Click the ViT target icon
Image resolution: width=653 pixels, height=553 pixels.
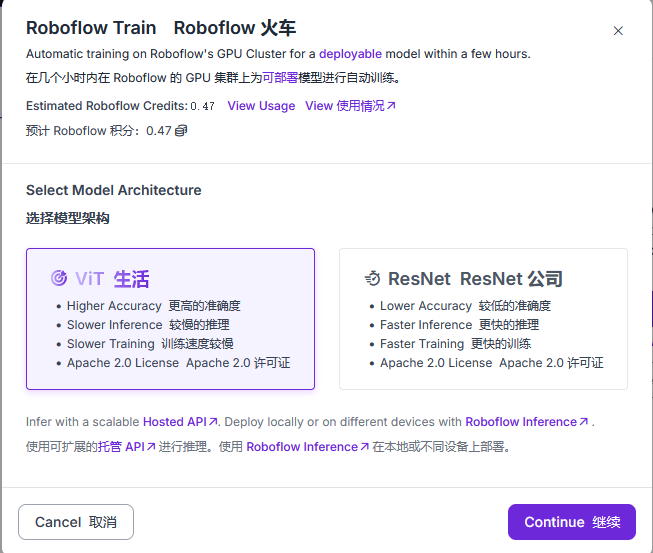pyautogui.click(x=59, y=278)
